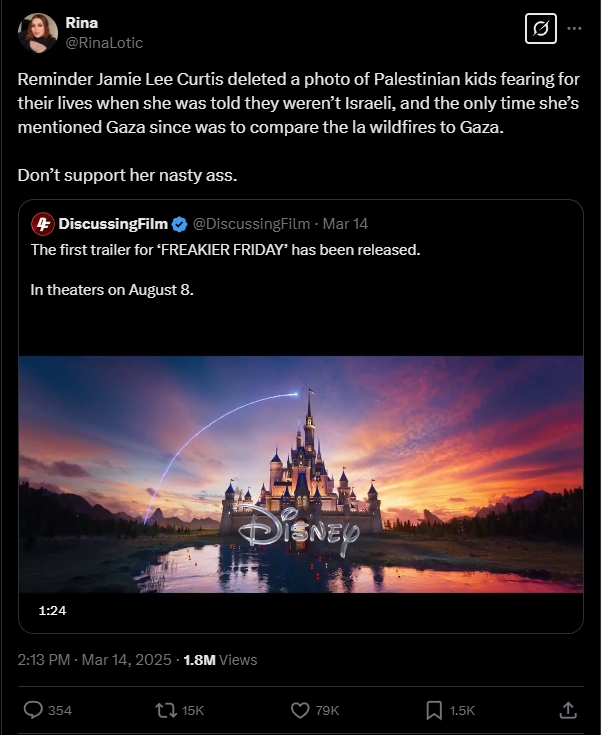Open the Grok slash icon button
The width and height of the screenshot is (601, 735).
[541, 29]
